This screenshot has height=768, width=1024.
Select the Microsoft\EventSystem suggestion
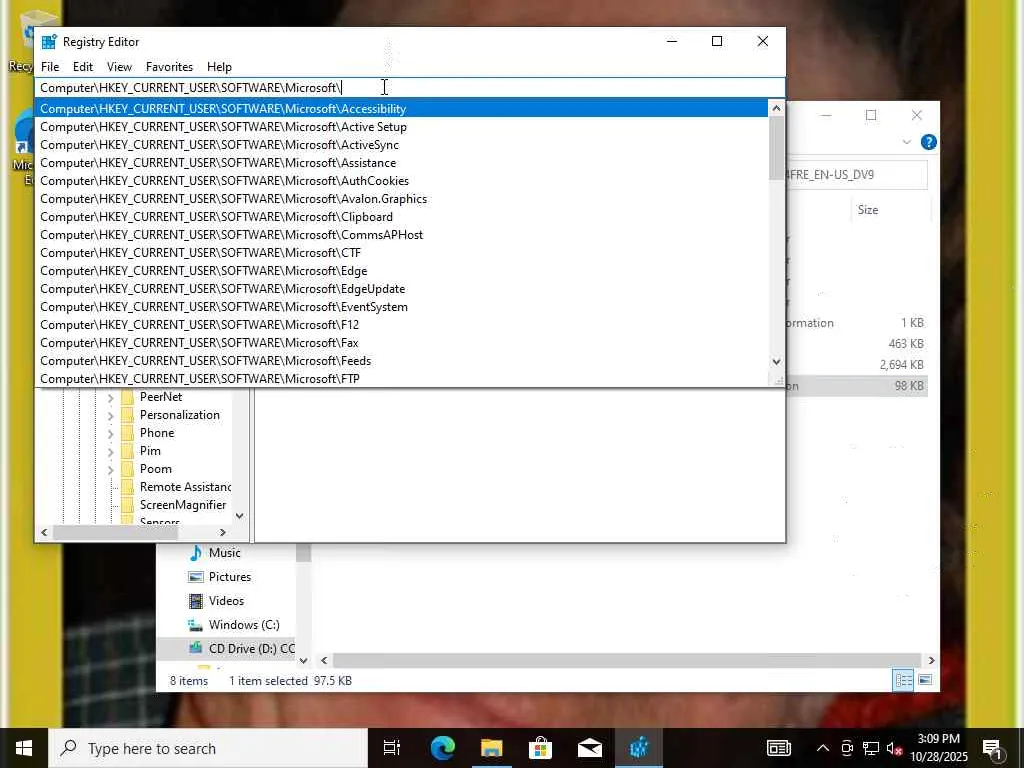click(x=402, y=307)
